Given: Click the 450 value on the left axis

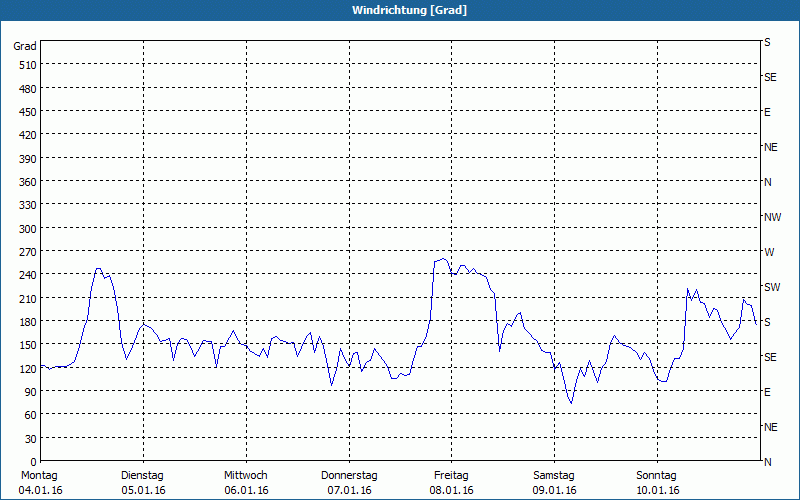Looking at the screenshot, I should coord(28,112).
